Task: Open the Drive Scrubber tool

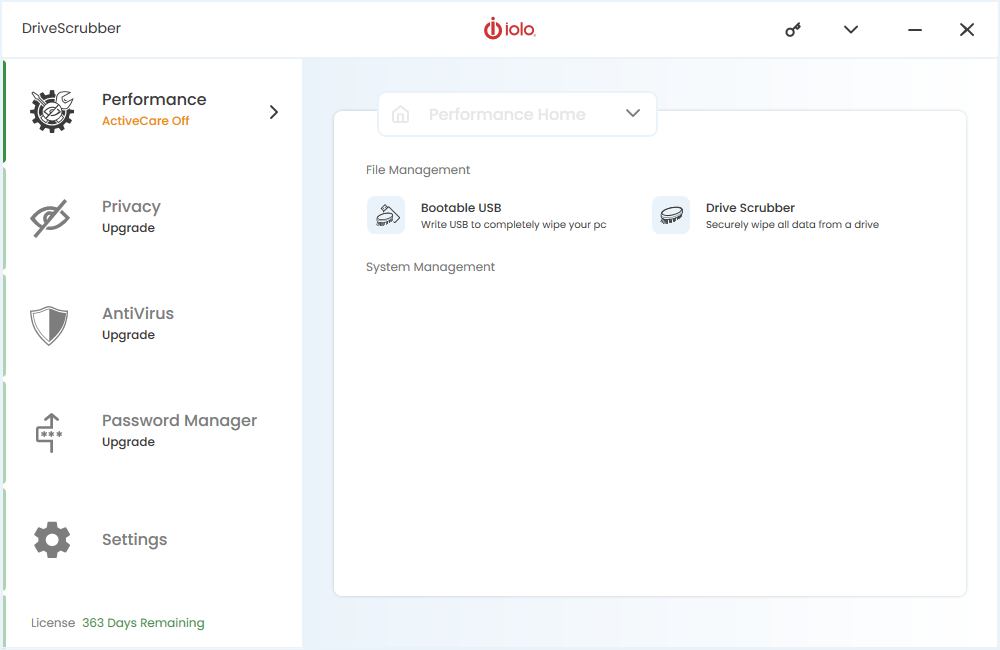Action: point(750,208)
